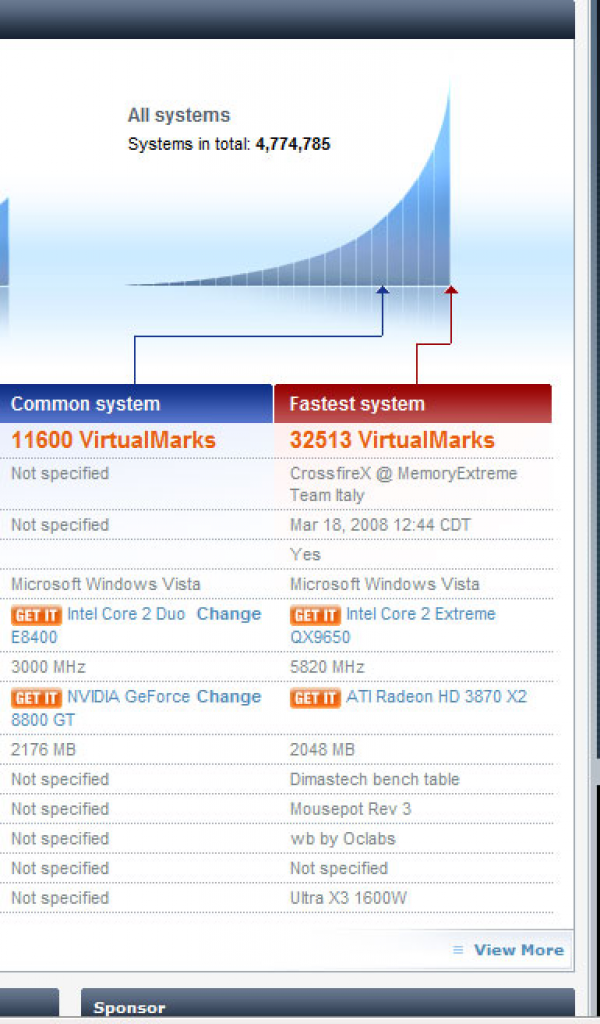
Task: Click GET IT badge beside Intel Core 2 Duo
Action: [37, 615]
